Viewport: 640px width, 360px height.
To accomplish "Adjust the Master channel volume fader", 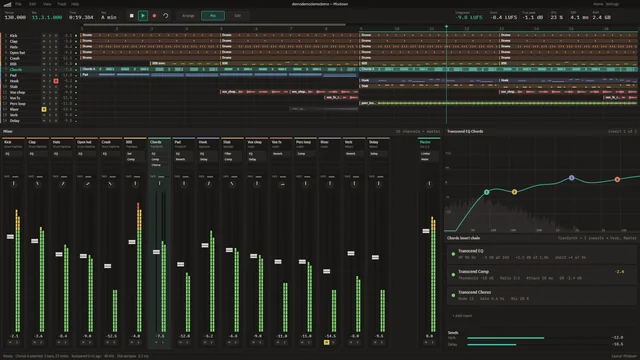I will (426, 231).
